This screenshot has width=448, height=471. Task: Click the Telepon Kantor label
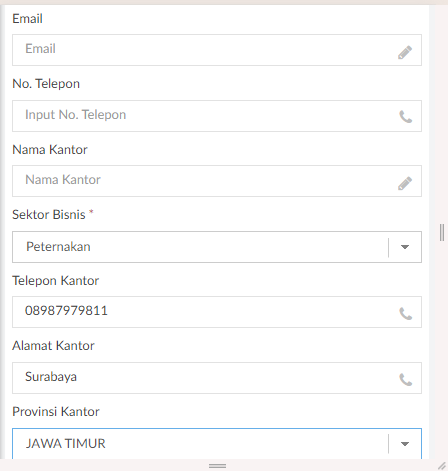pyautogui.click(x=55, y=281)
